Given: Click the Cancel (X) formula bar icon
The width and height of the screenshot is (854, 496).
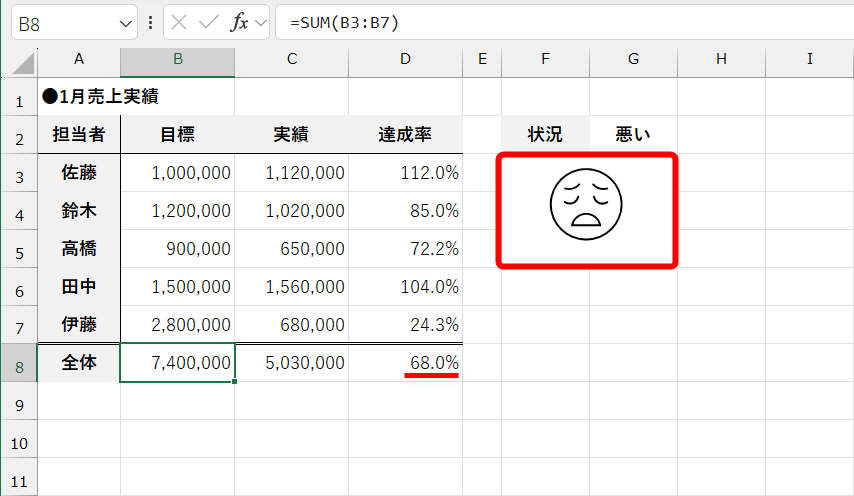Looking at the screenshot, I should point(179,22).
